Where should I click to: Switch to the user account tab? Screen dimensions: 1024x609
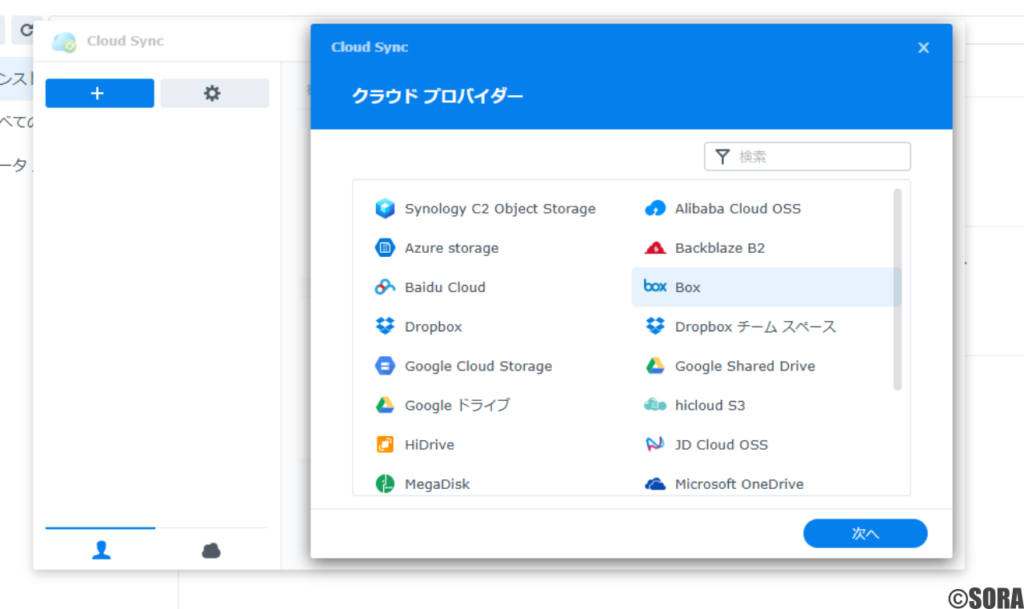[101, 550]
